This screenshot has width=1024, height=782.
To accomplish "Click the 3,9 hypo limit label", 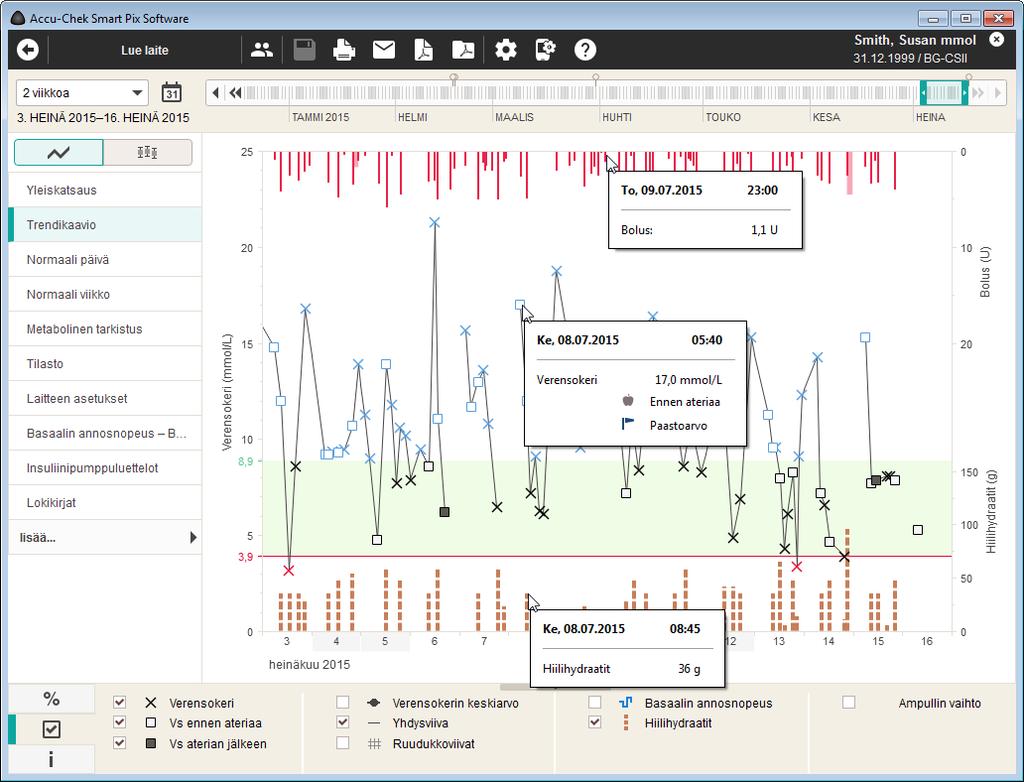I will (x=246, y=557).
